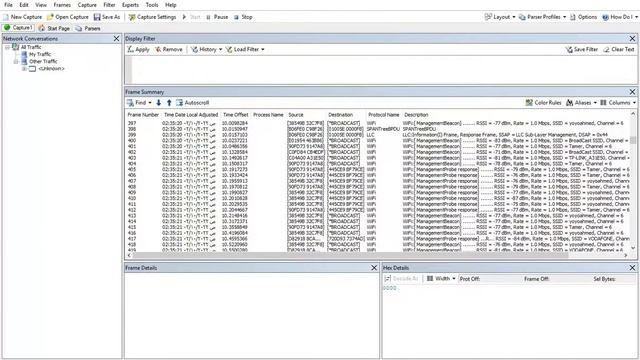Open Capture file from toolbar

[x=67, y=17]
